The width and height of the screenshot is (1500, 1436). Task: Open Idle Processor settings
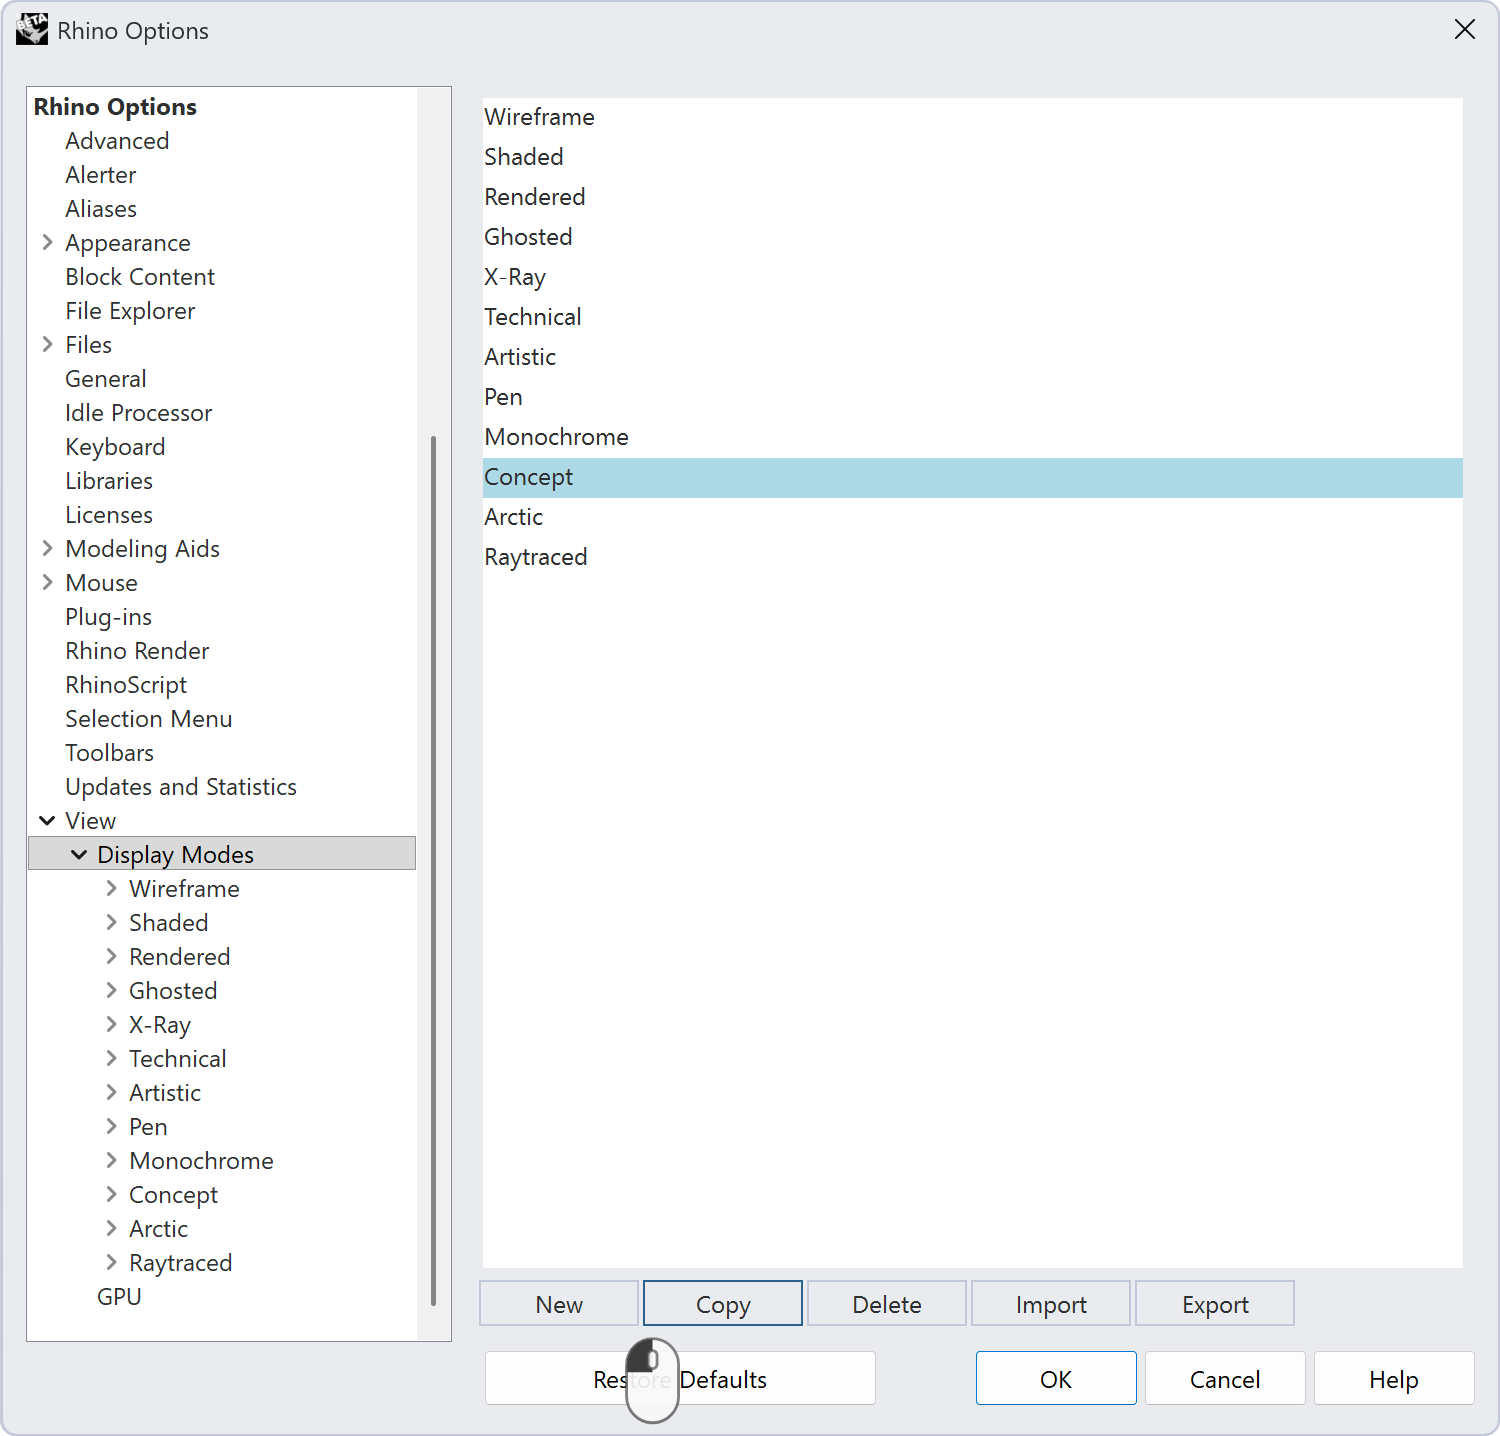pyautogui.click(x=139, y=413)
